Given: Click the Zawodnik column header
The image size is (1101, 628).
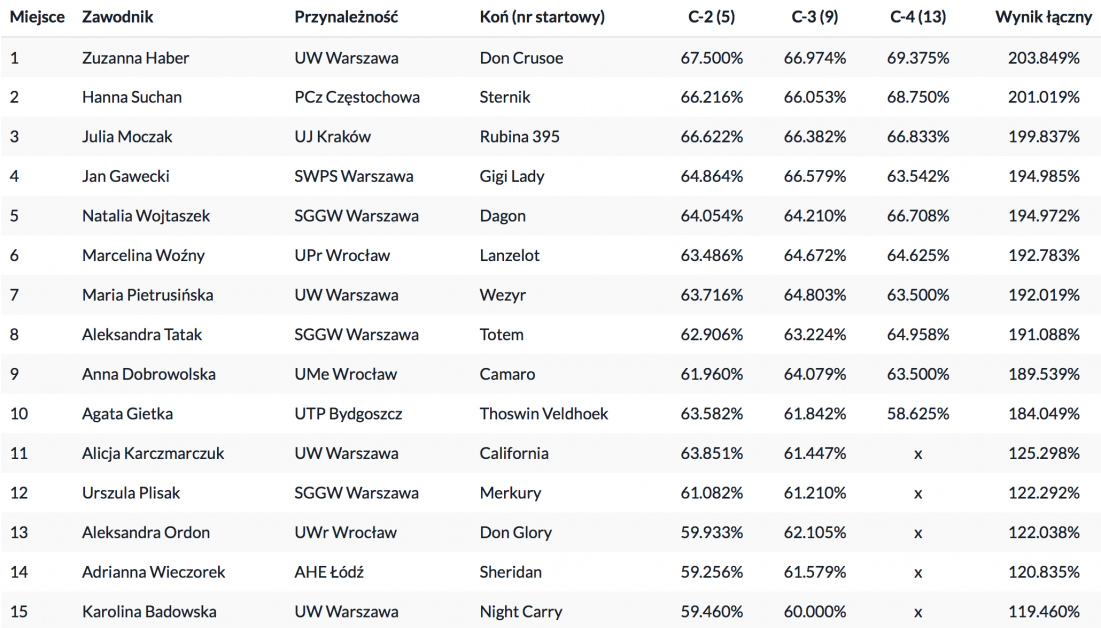Looking at the screenshot, I should (118, 18).
